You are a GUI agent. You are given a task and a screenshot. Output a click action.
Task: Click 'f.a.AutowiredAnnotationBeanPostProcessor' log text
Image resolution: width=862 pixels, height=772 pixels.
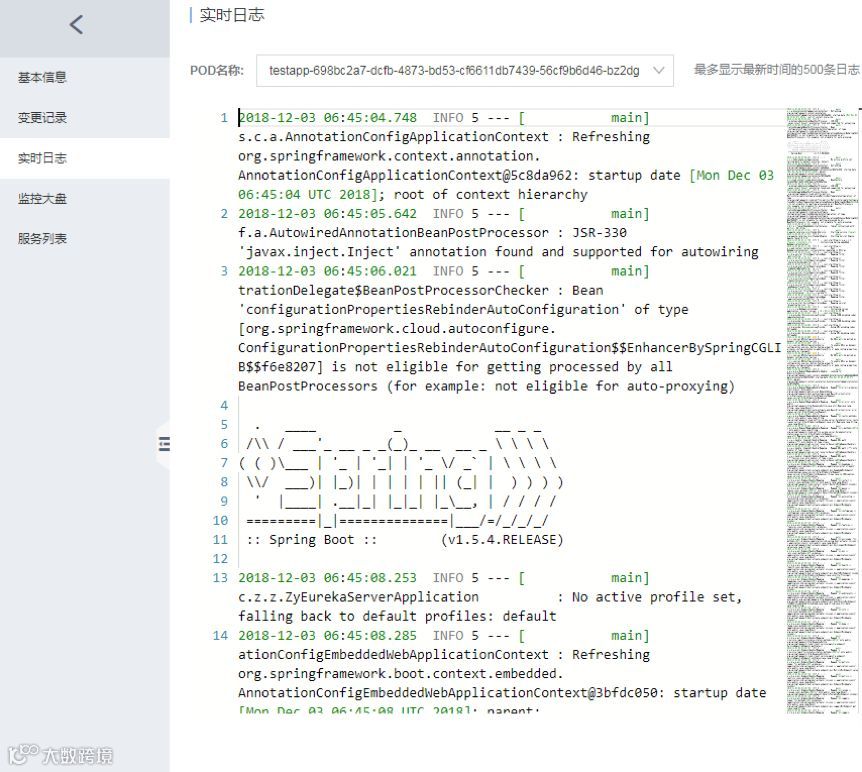(x=393, y=233)
